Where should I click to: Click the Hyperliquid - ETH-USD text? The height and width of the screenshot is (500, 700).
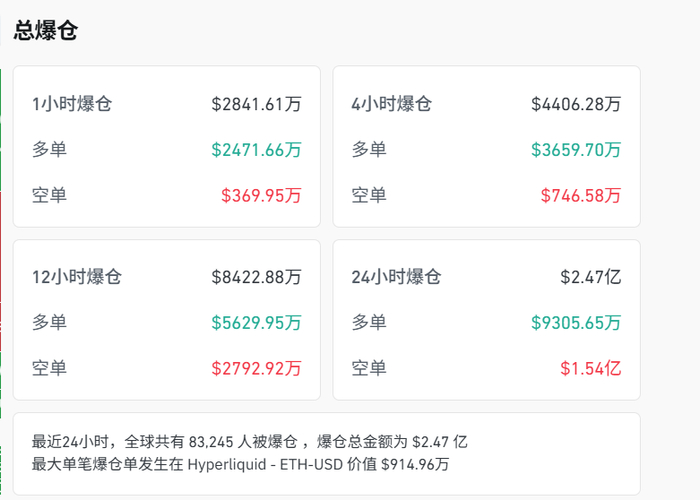click(x=261, y=463)
